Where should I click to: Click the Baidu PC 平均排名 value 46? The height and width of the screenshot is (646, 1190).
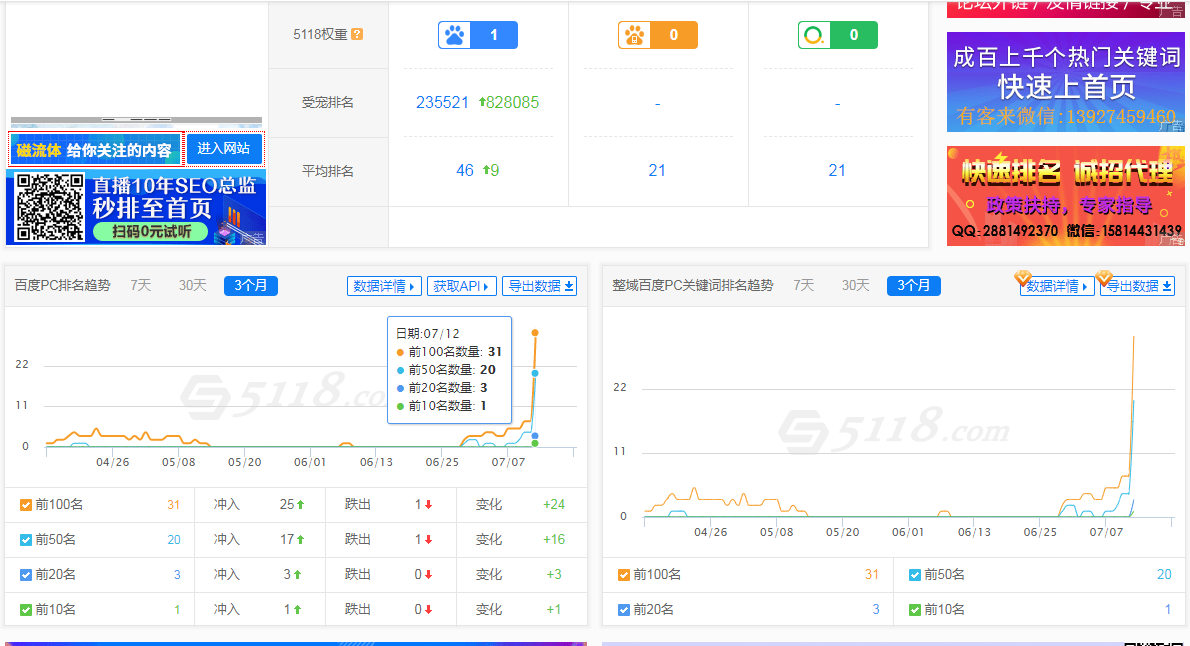click(x=464, y=171)
